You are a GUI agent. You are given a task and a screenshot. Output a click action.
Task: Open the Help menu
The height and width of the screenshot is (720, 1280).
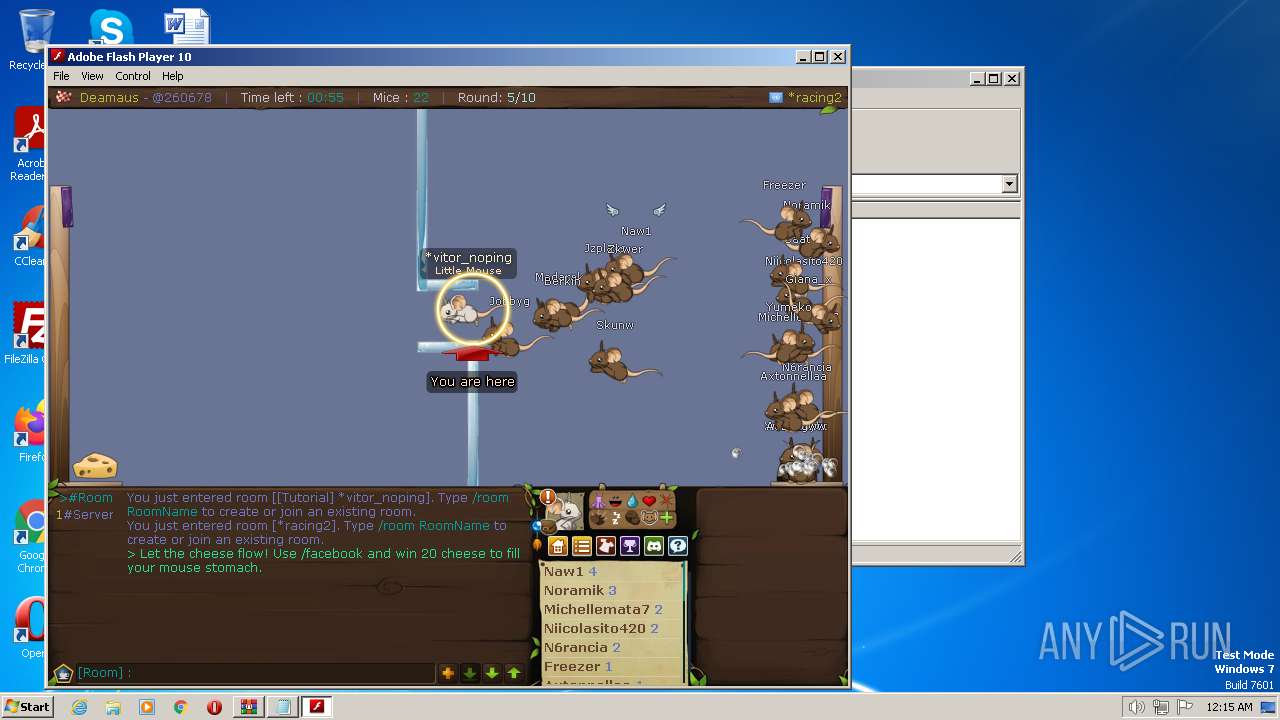pyautogui.click(x=173, y=76)
